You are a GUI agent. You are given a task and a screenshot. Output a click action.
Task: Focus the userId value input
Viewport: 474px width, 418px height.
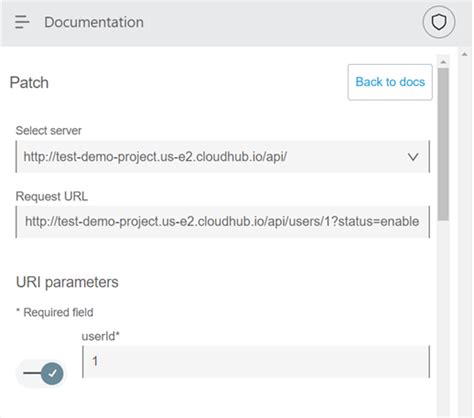(256, 362)
